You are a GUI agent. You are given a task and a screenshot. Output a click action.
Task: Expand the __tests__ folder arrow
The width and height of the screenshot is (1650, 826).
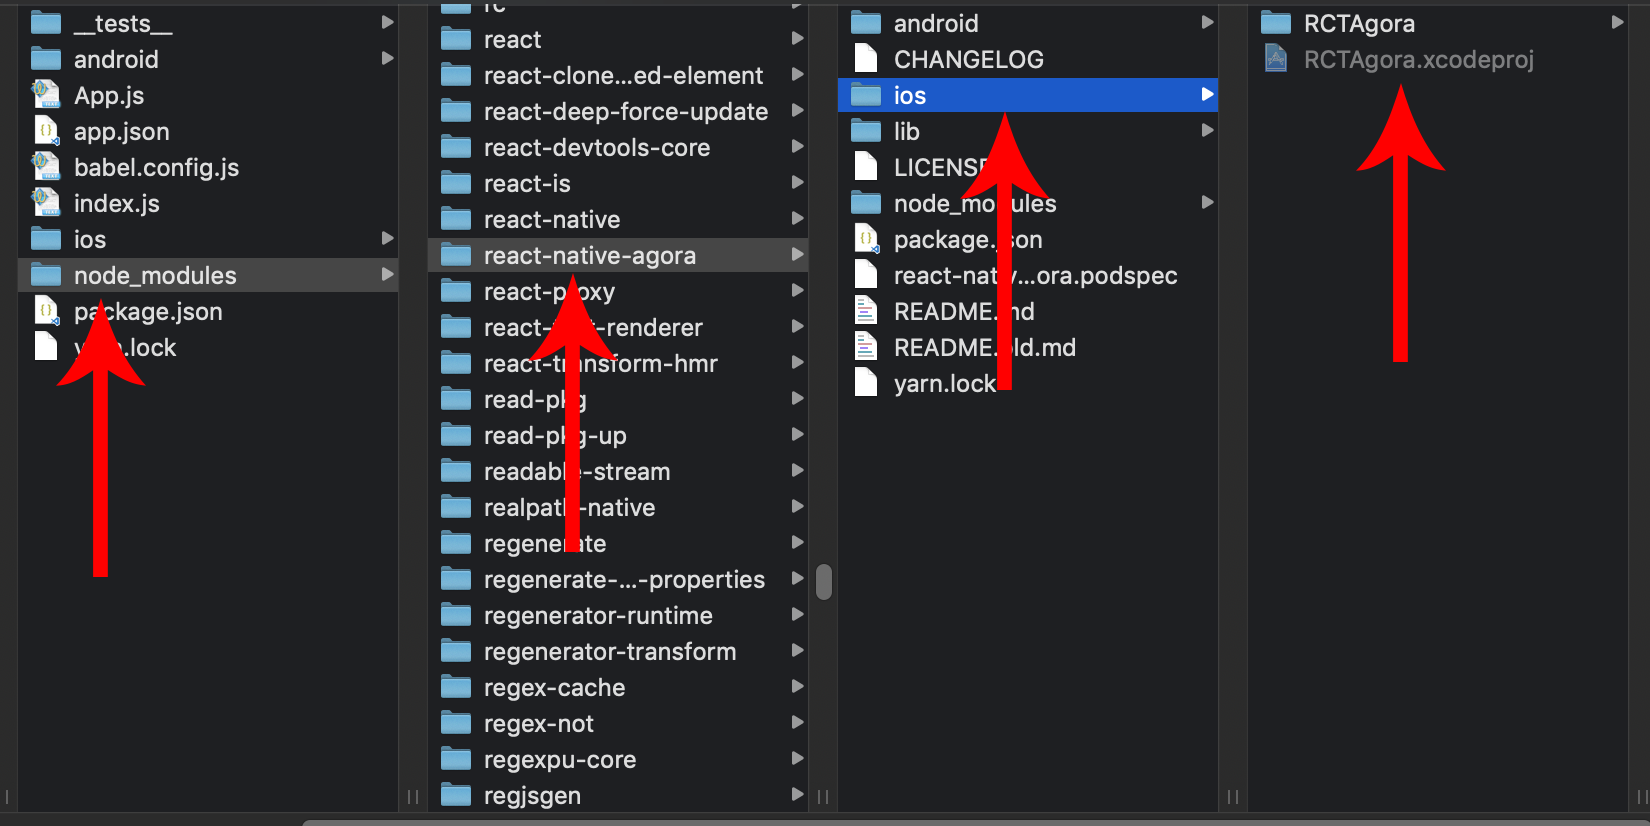[387, 22]
